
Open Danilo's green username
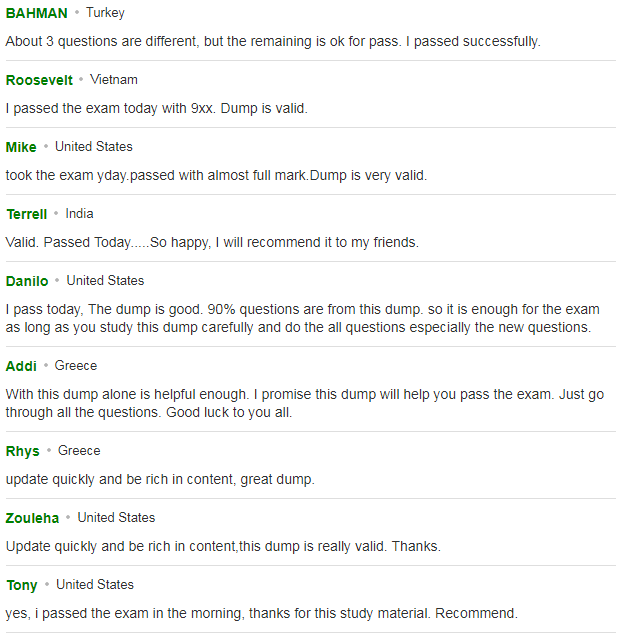tap(27, 281)
